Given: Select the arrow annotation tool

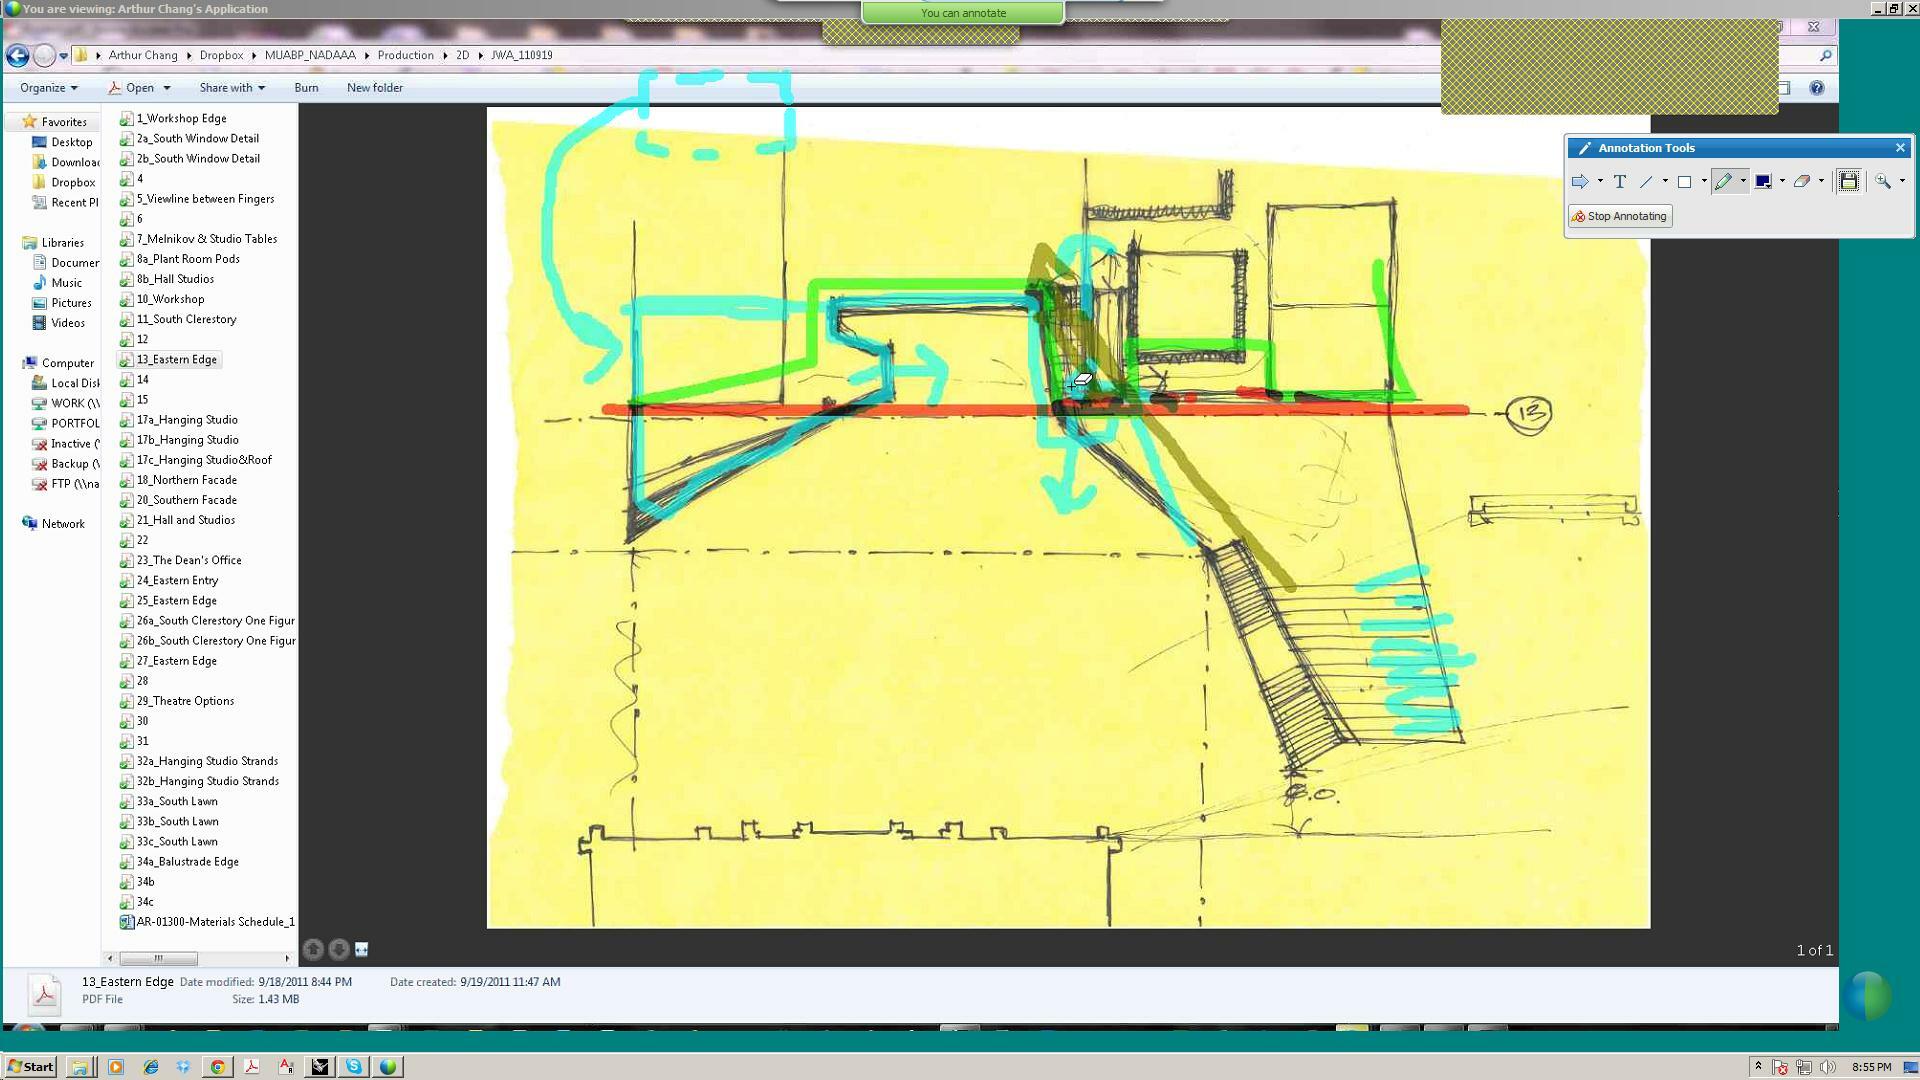Looking at the screenshot, I should (1580, 182).
